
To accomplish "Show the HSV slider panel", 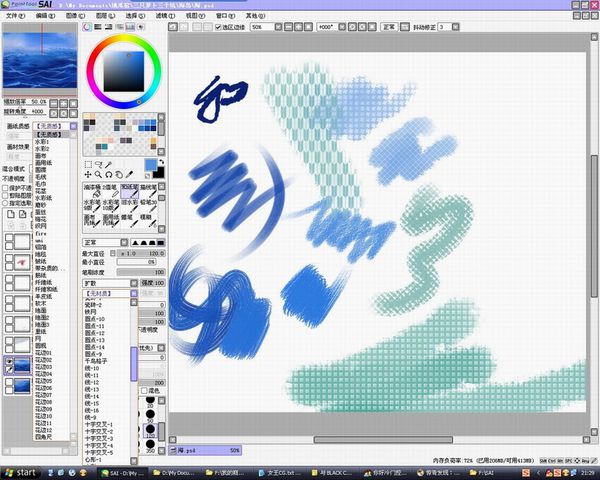I will (x=109, y=27).
